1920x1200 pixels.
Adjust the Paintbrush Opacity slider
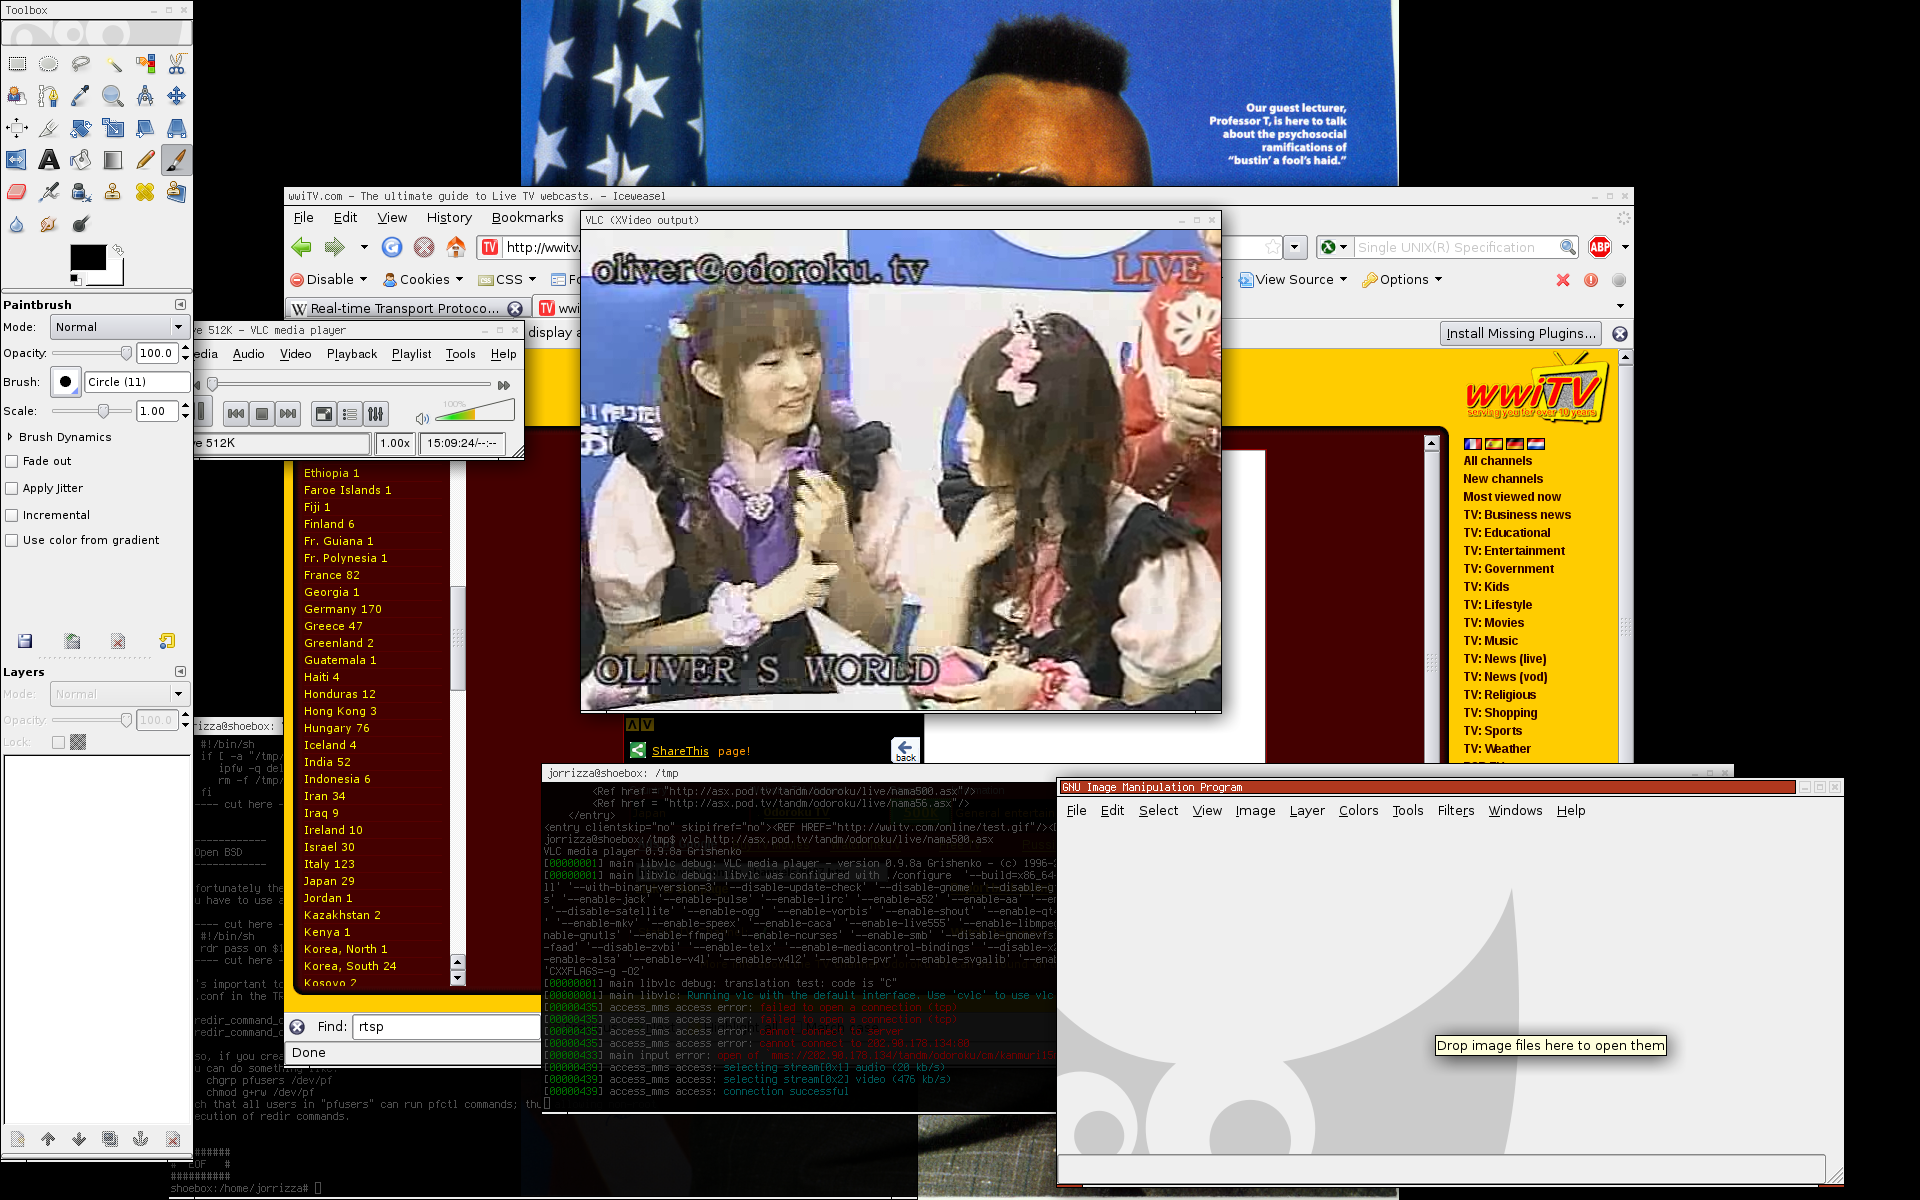(x=92, y=353)
